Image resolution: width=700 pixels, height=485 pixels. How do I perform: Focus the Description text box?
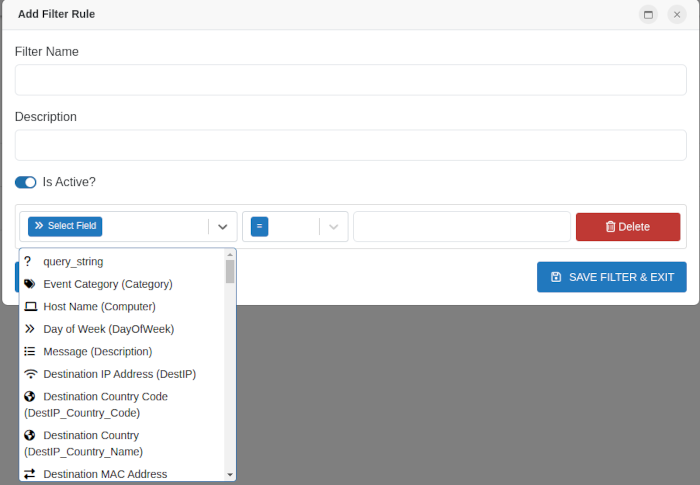[x=350, y=145]
